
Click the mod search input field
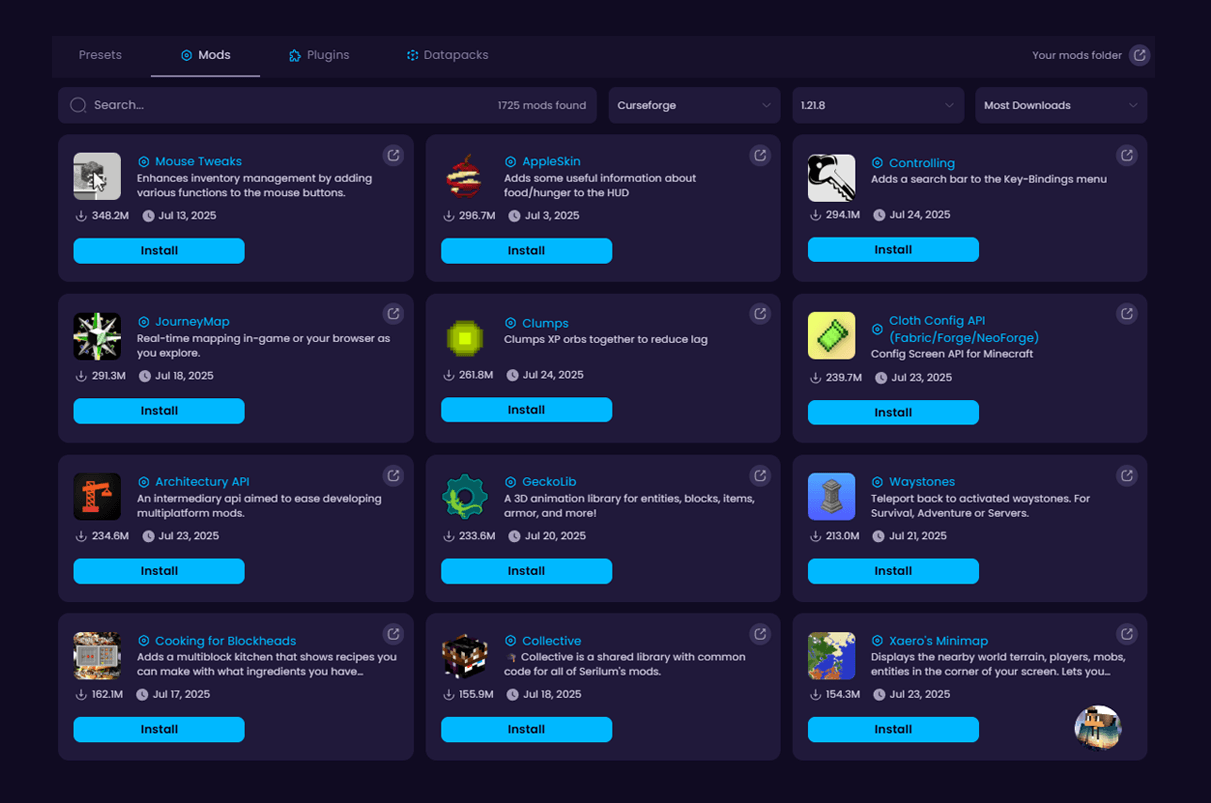[327, 105]
